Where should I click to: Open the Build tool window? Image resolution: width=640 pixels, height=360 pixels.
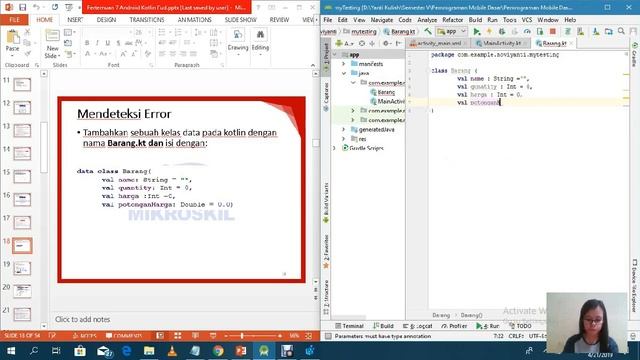tap(384, 326)
